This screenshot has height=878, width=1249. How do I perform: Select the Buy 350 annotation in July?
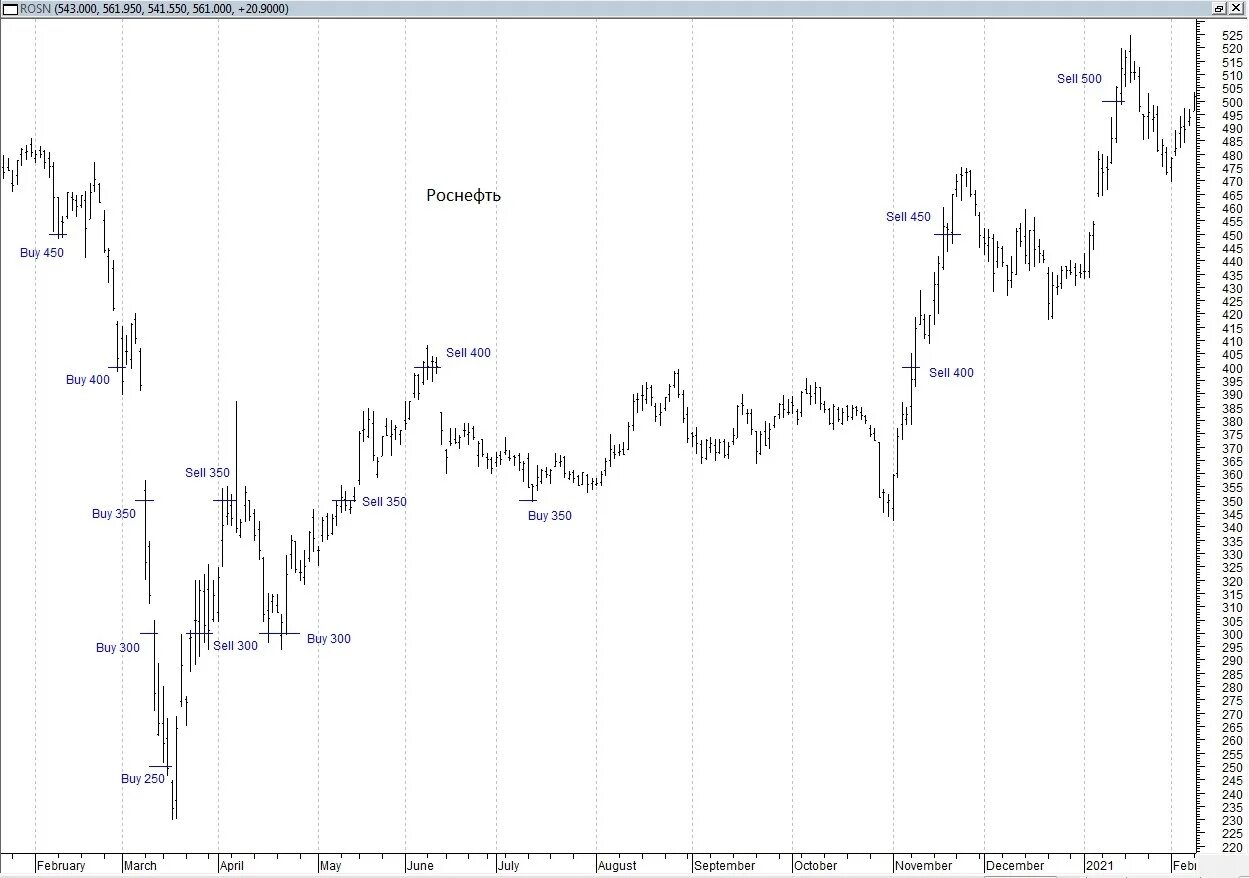[550, 516]
